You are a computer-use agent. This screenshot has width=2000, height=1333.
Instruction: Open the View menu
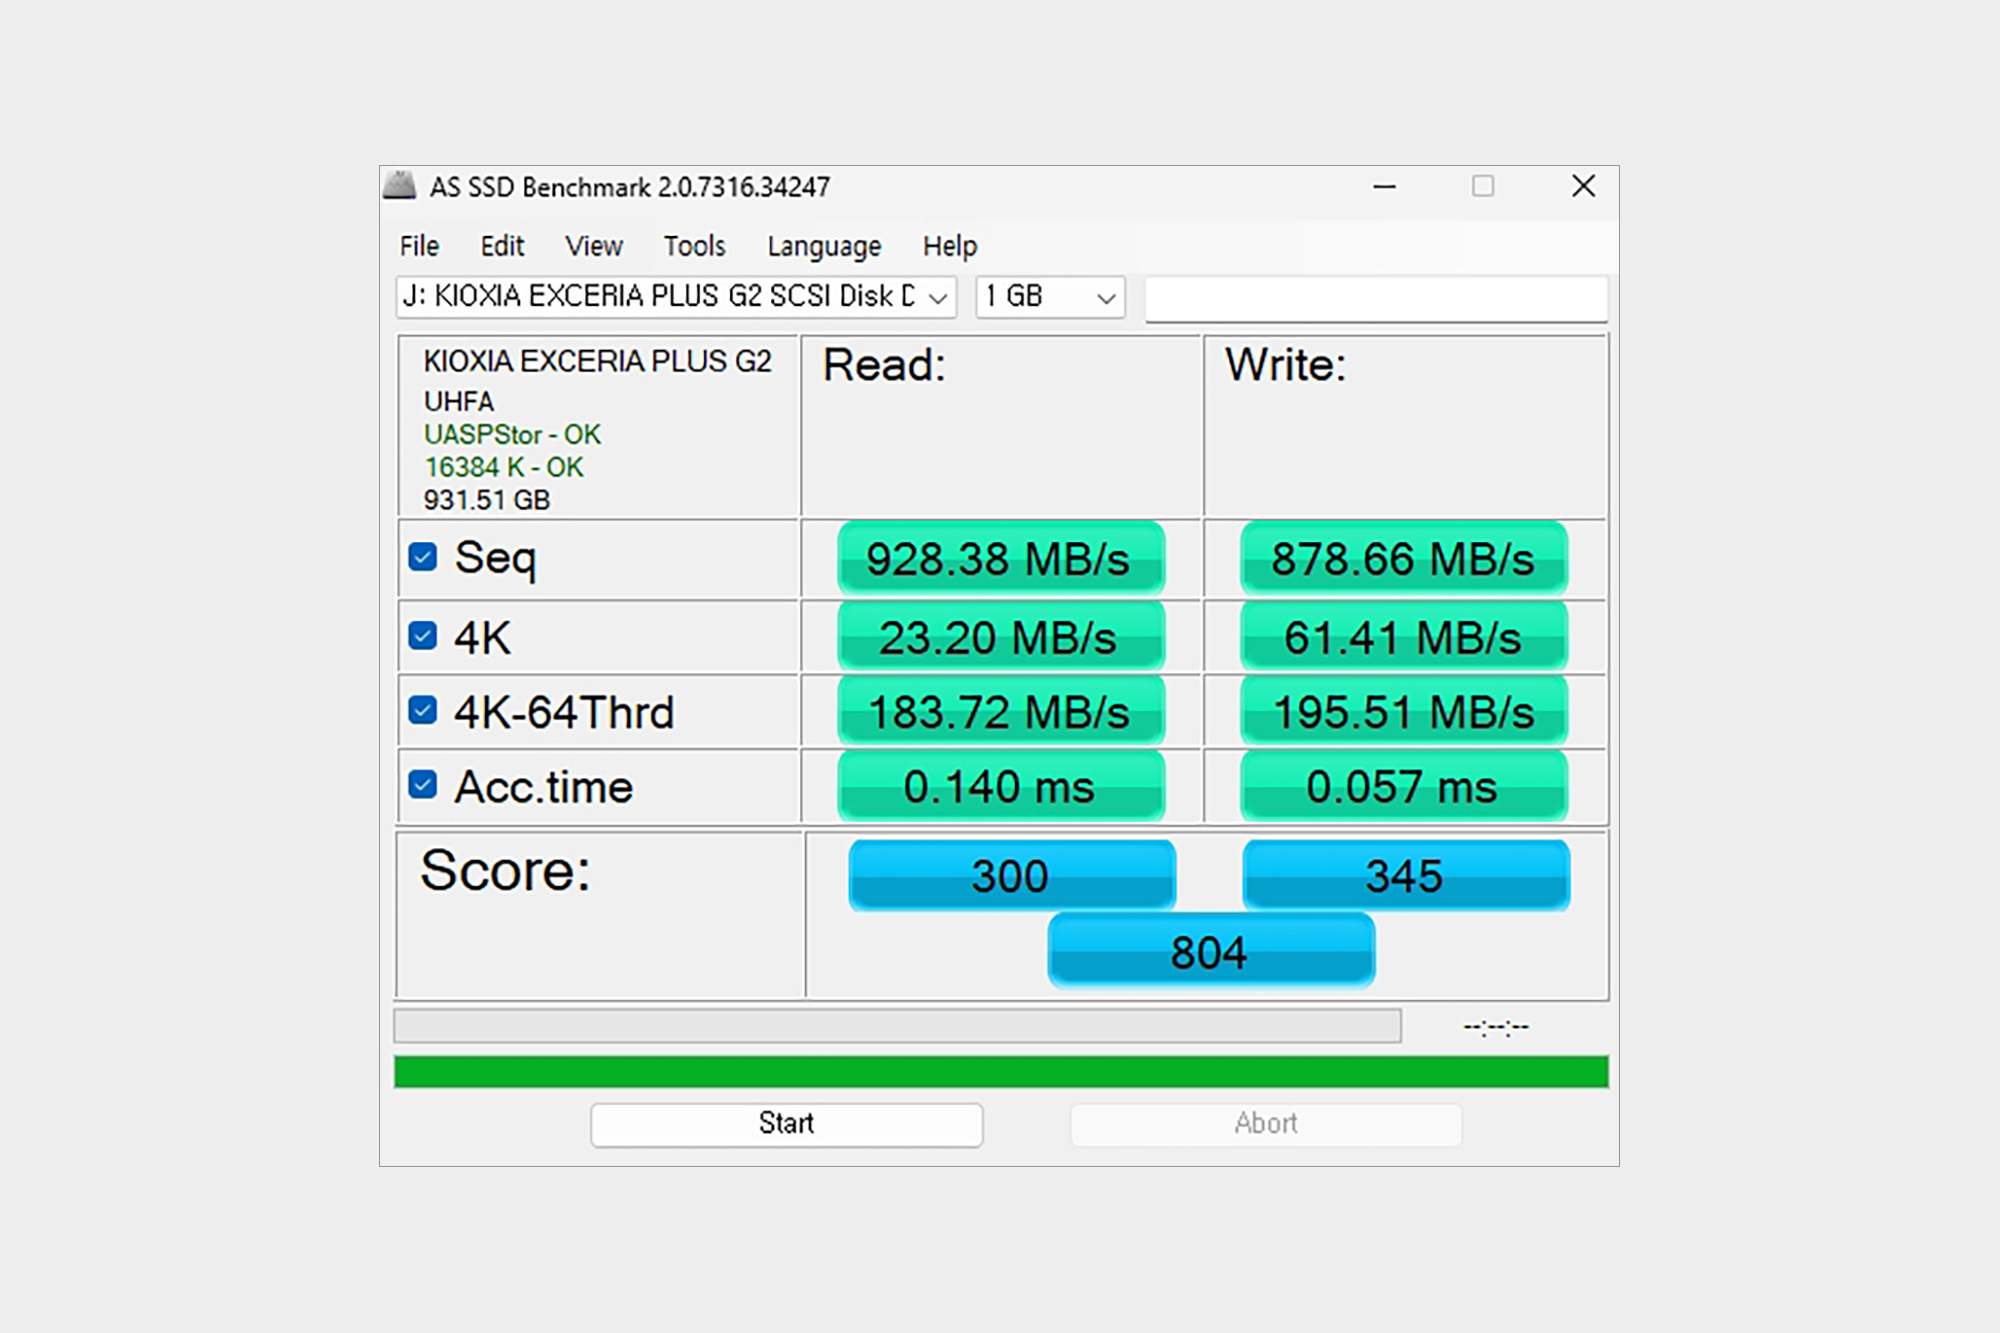click(593, 246)
